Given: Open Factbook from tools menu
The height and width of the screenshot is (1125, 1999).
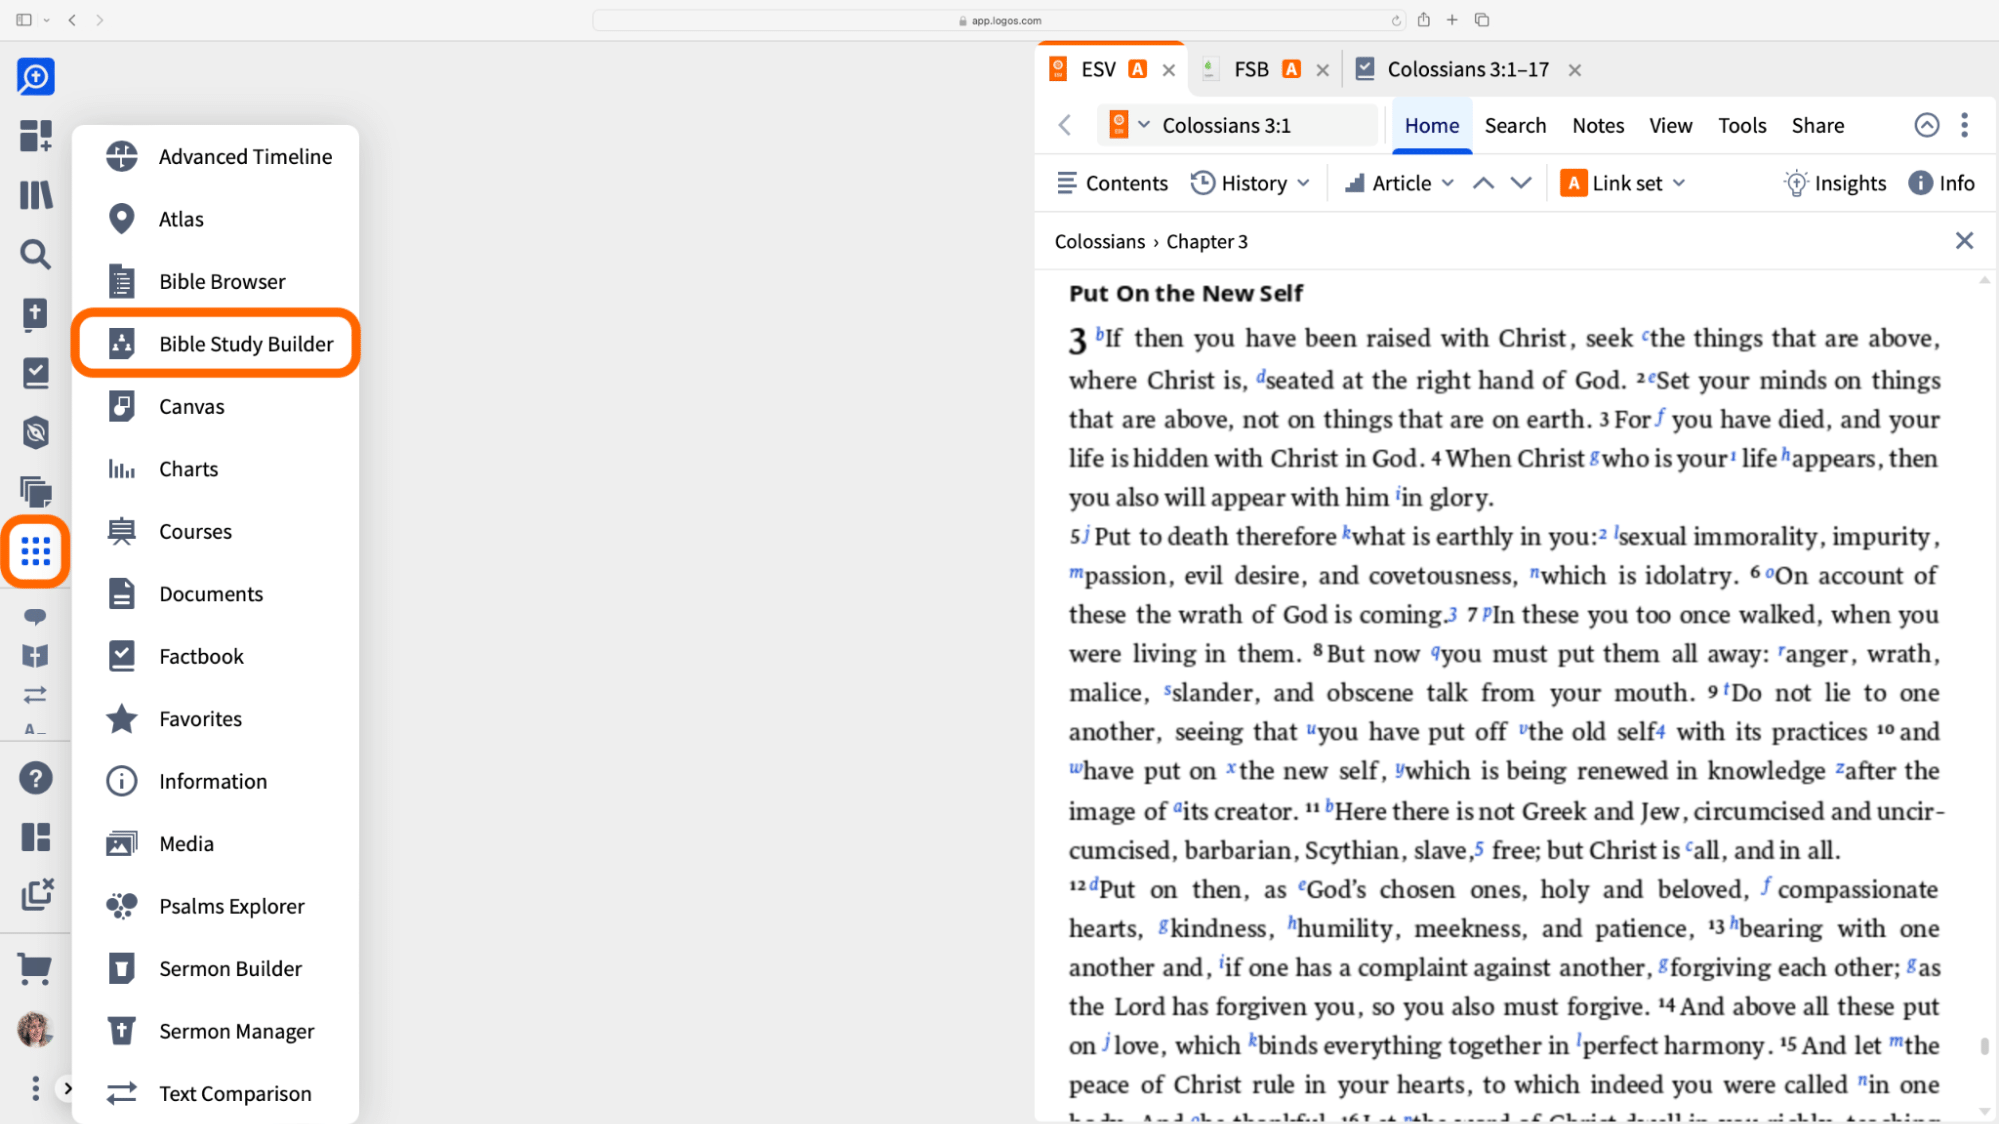Looking at the screenshot, I should pyautogui.click(x=216, y=657).
